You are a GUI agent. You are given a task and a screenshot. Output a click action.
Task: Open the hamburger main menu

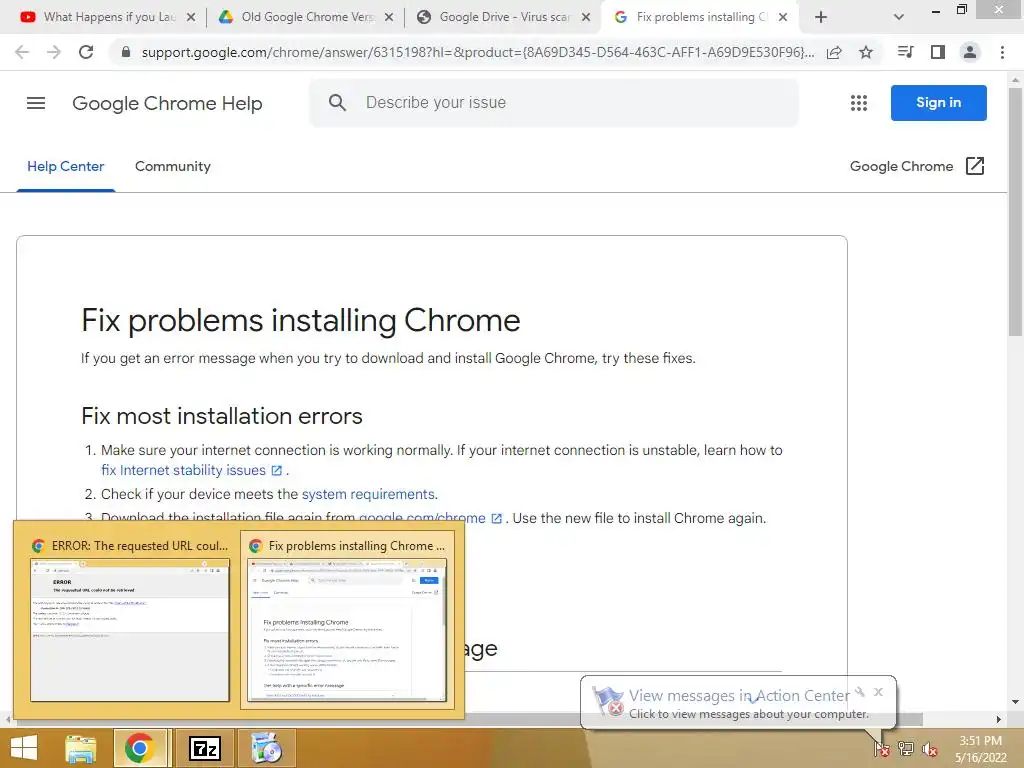tap(36, 103)
